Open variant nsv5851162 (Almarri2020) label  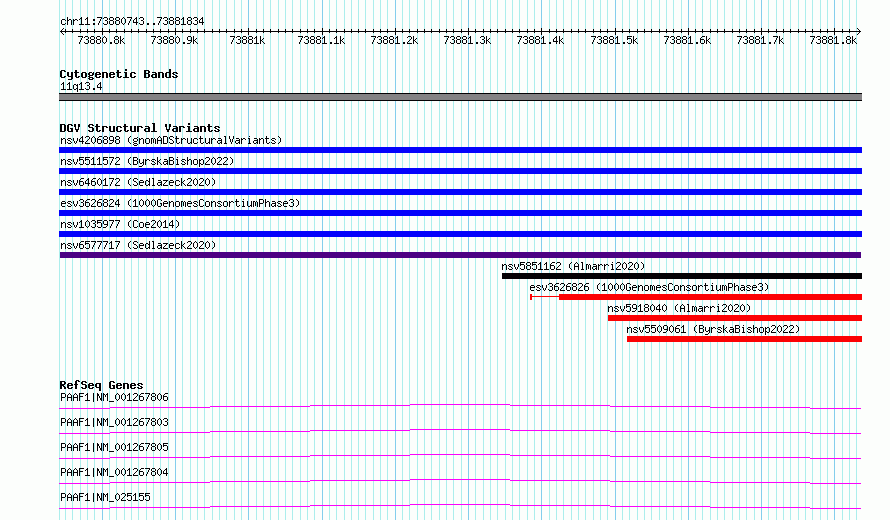point(573,266)
